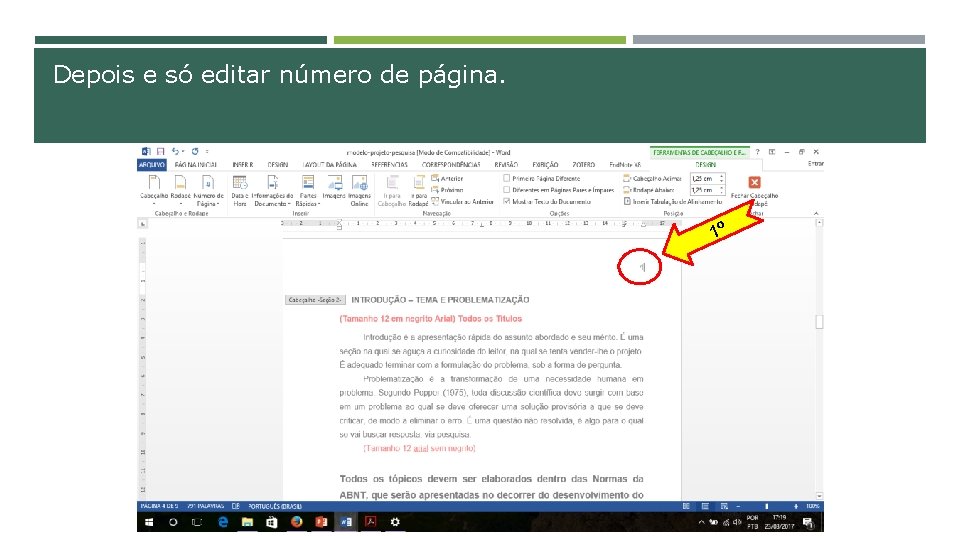Click the zoom slider handle
The width and height of the screenshot is (960, 540).
click(766, 506)
